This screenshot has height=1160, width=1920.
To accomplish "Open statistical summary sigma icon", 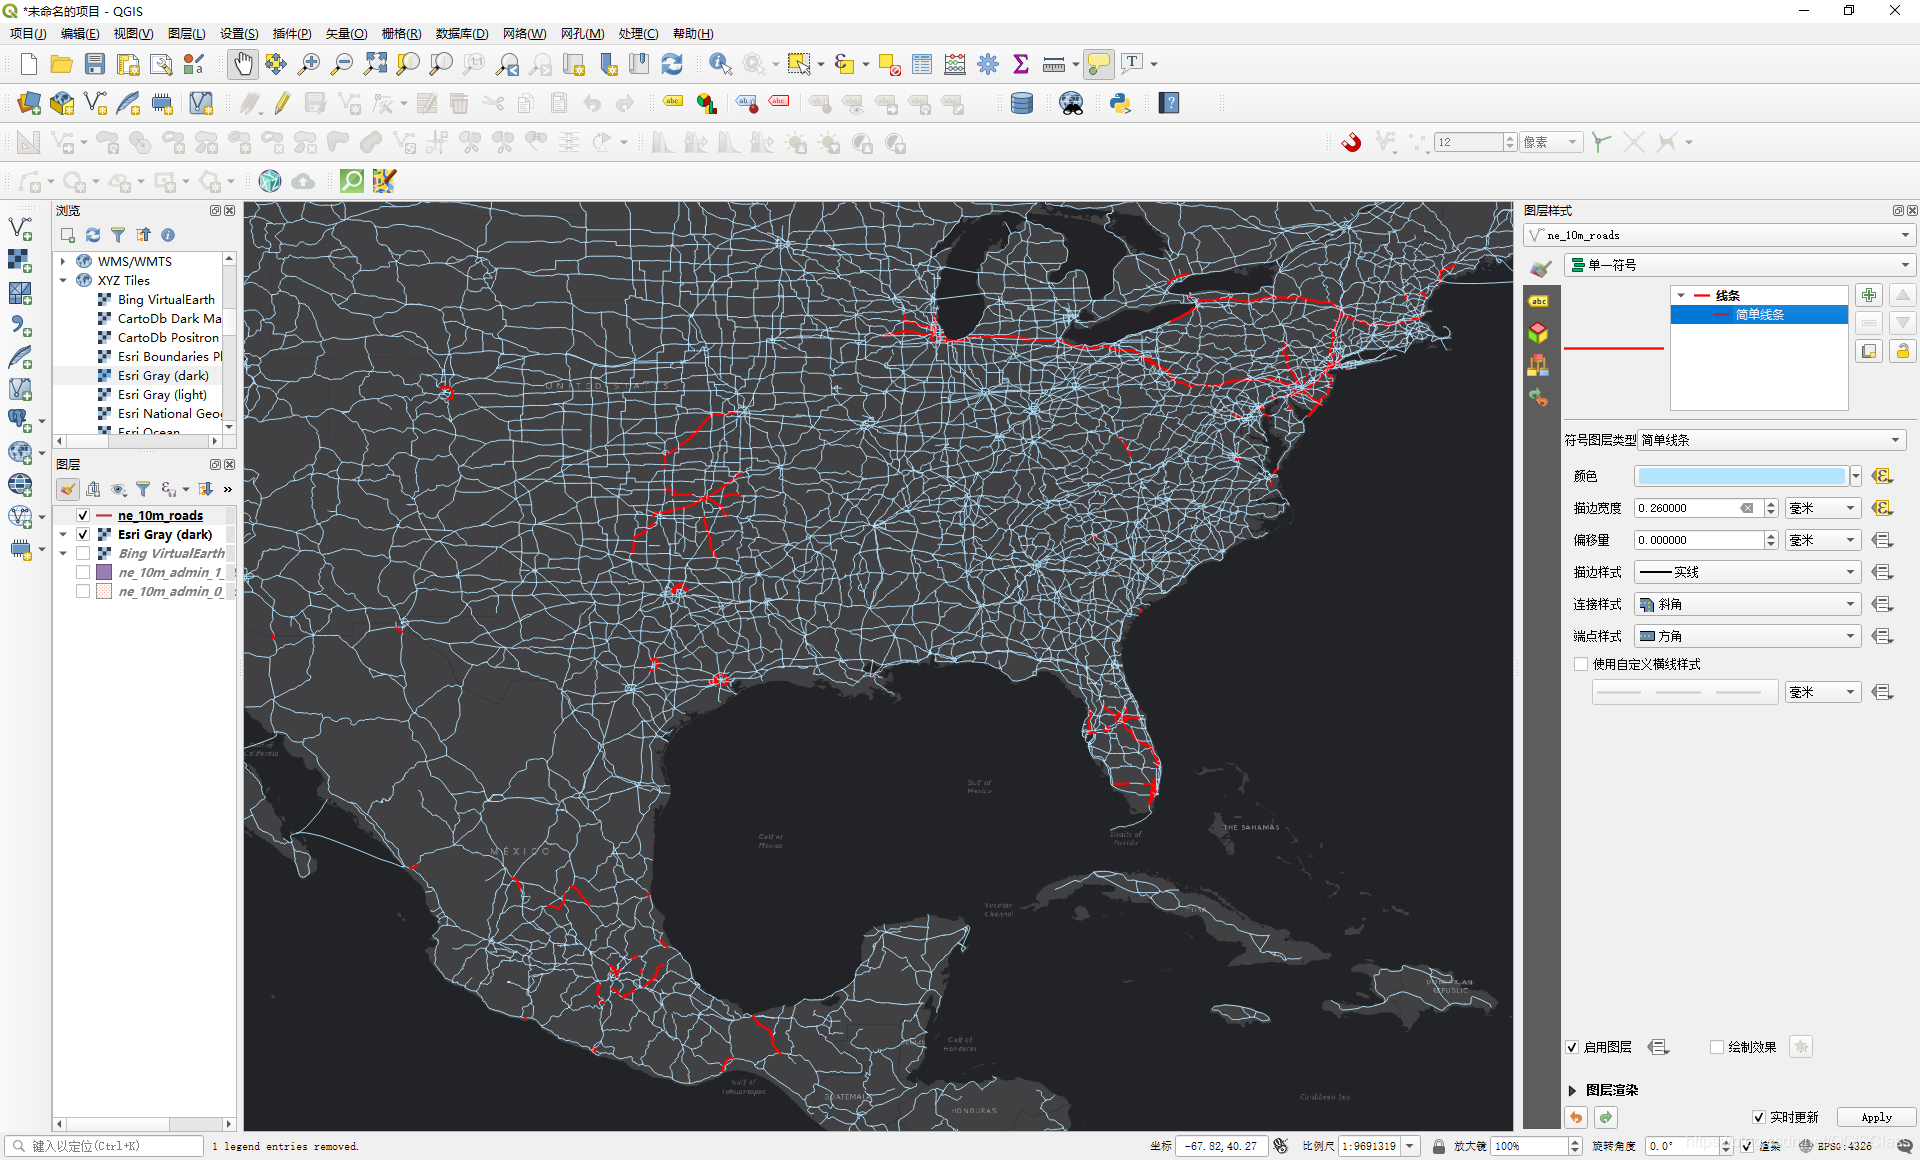I will click(1021, 64).
